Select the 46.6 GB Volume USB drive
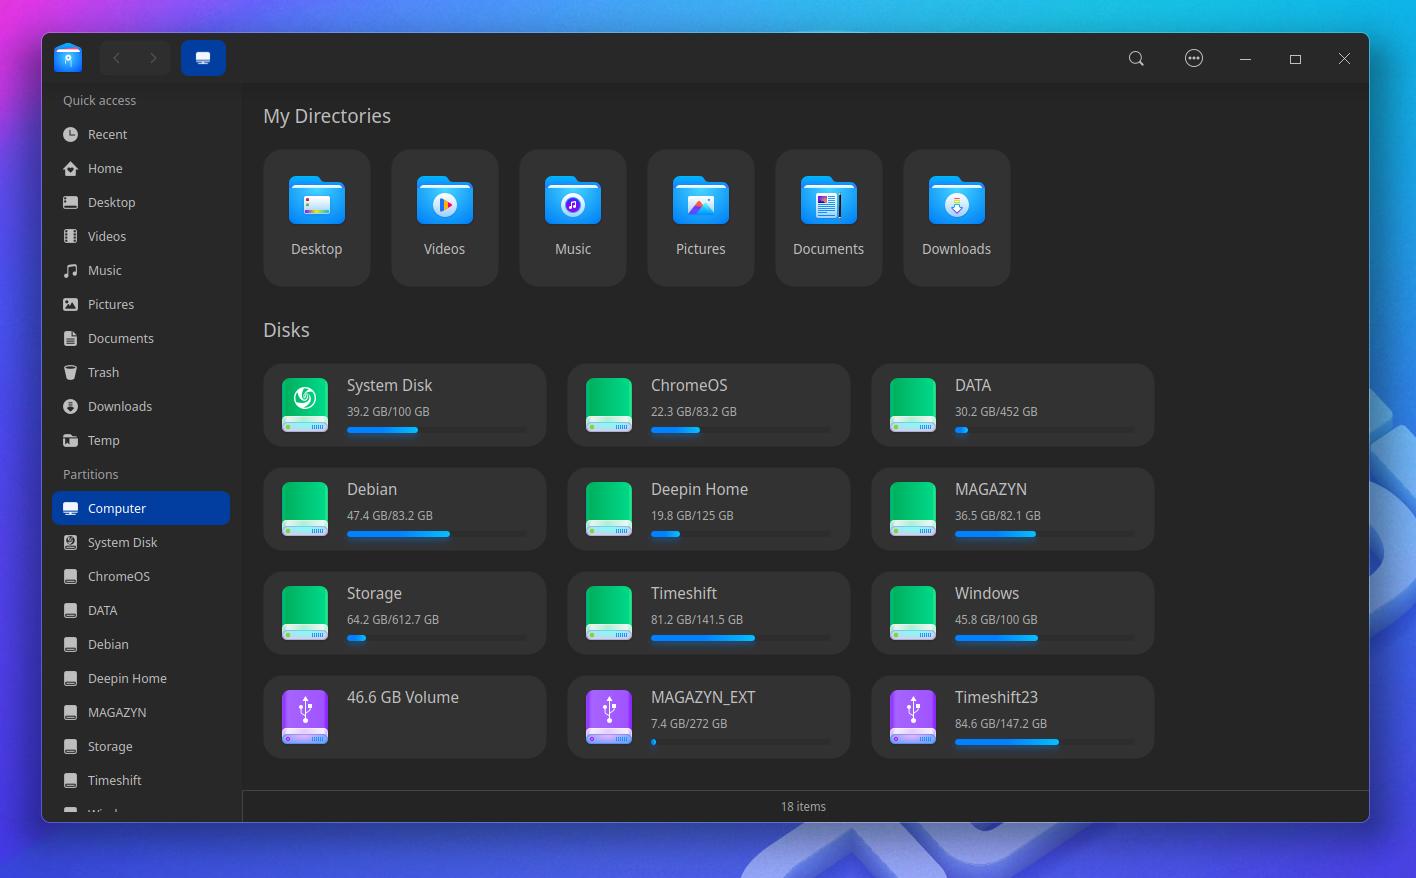Viewport: 1416px width, 878px height. tap(405, 717)
